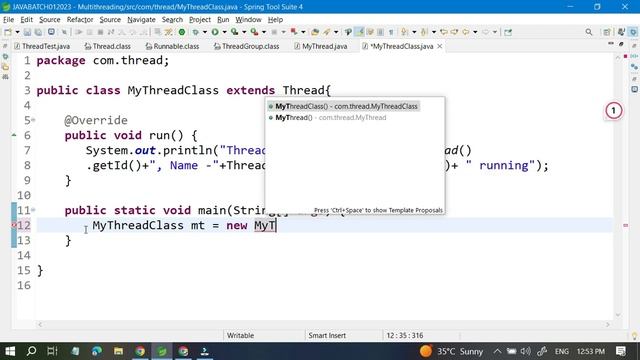Click the Save toolbar icon
Viewport: 640px width, 360px height.
pos(27,32)
